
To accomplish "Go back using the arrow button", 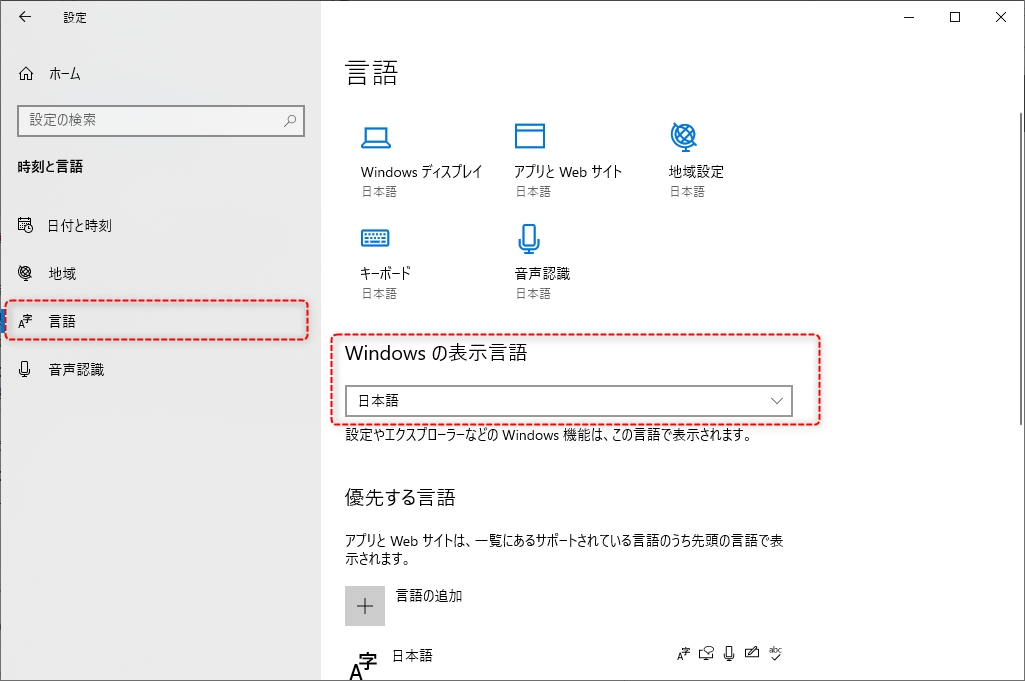I will (x=23, y=16).
